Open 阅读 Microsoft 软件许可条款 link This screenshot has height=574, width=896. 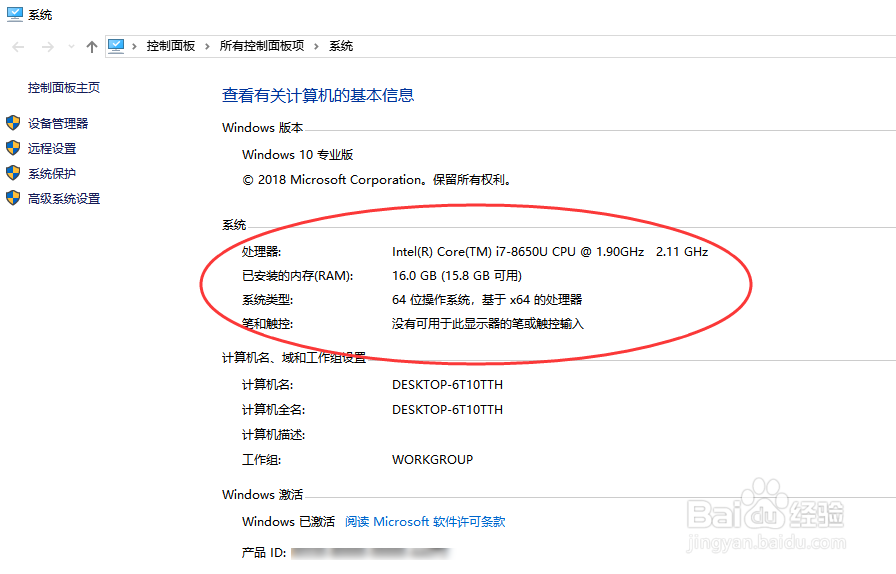tap(425, 522)
